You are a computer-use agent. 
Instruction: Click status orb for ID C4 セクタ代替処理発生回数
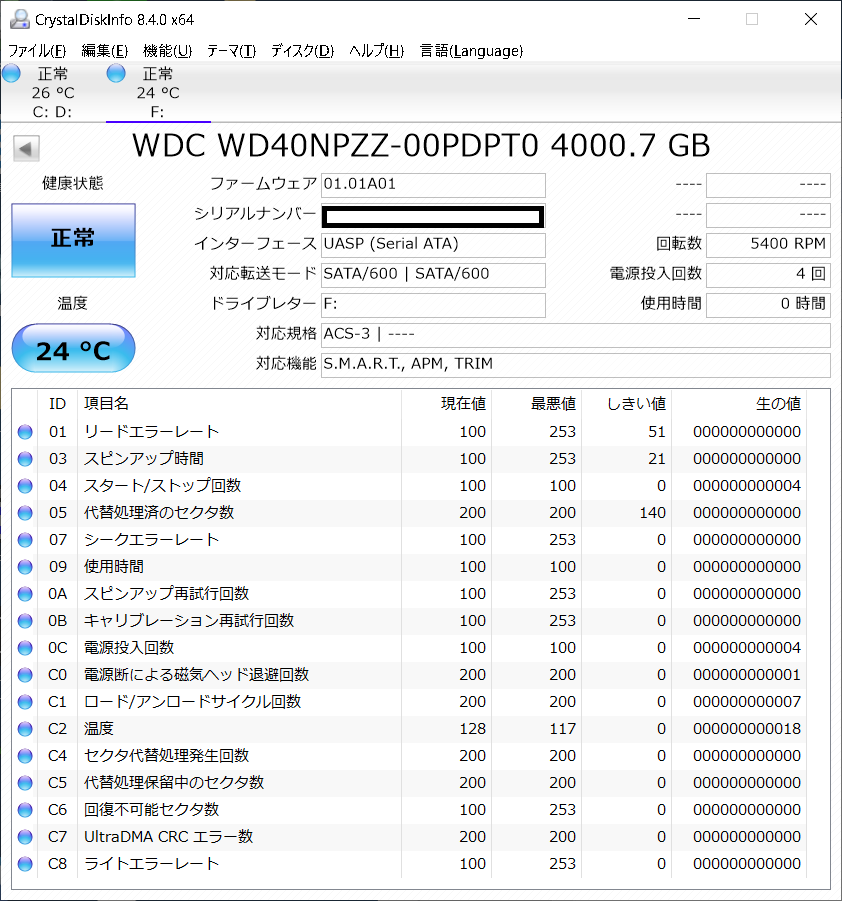tap(25, 756)
